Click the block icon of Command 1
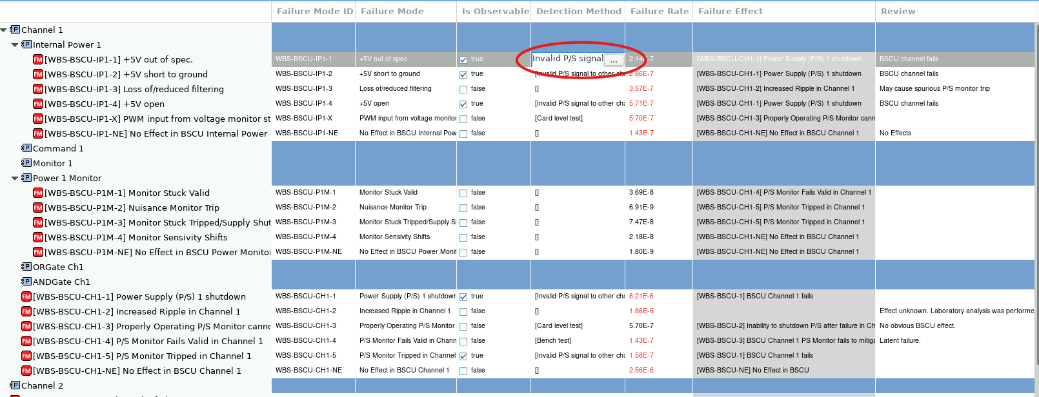Screen dimensions: 1039x397 (27, 148)
